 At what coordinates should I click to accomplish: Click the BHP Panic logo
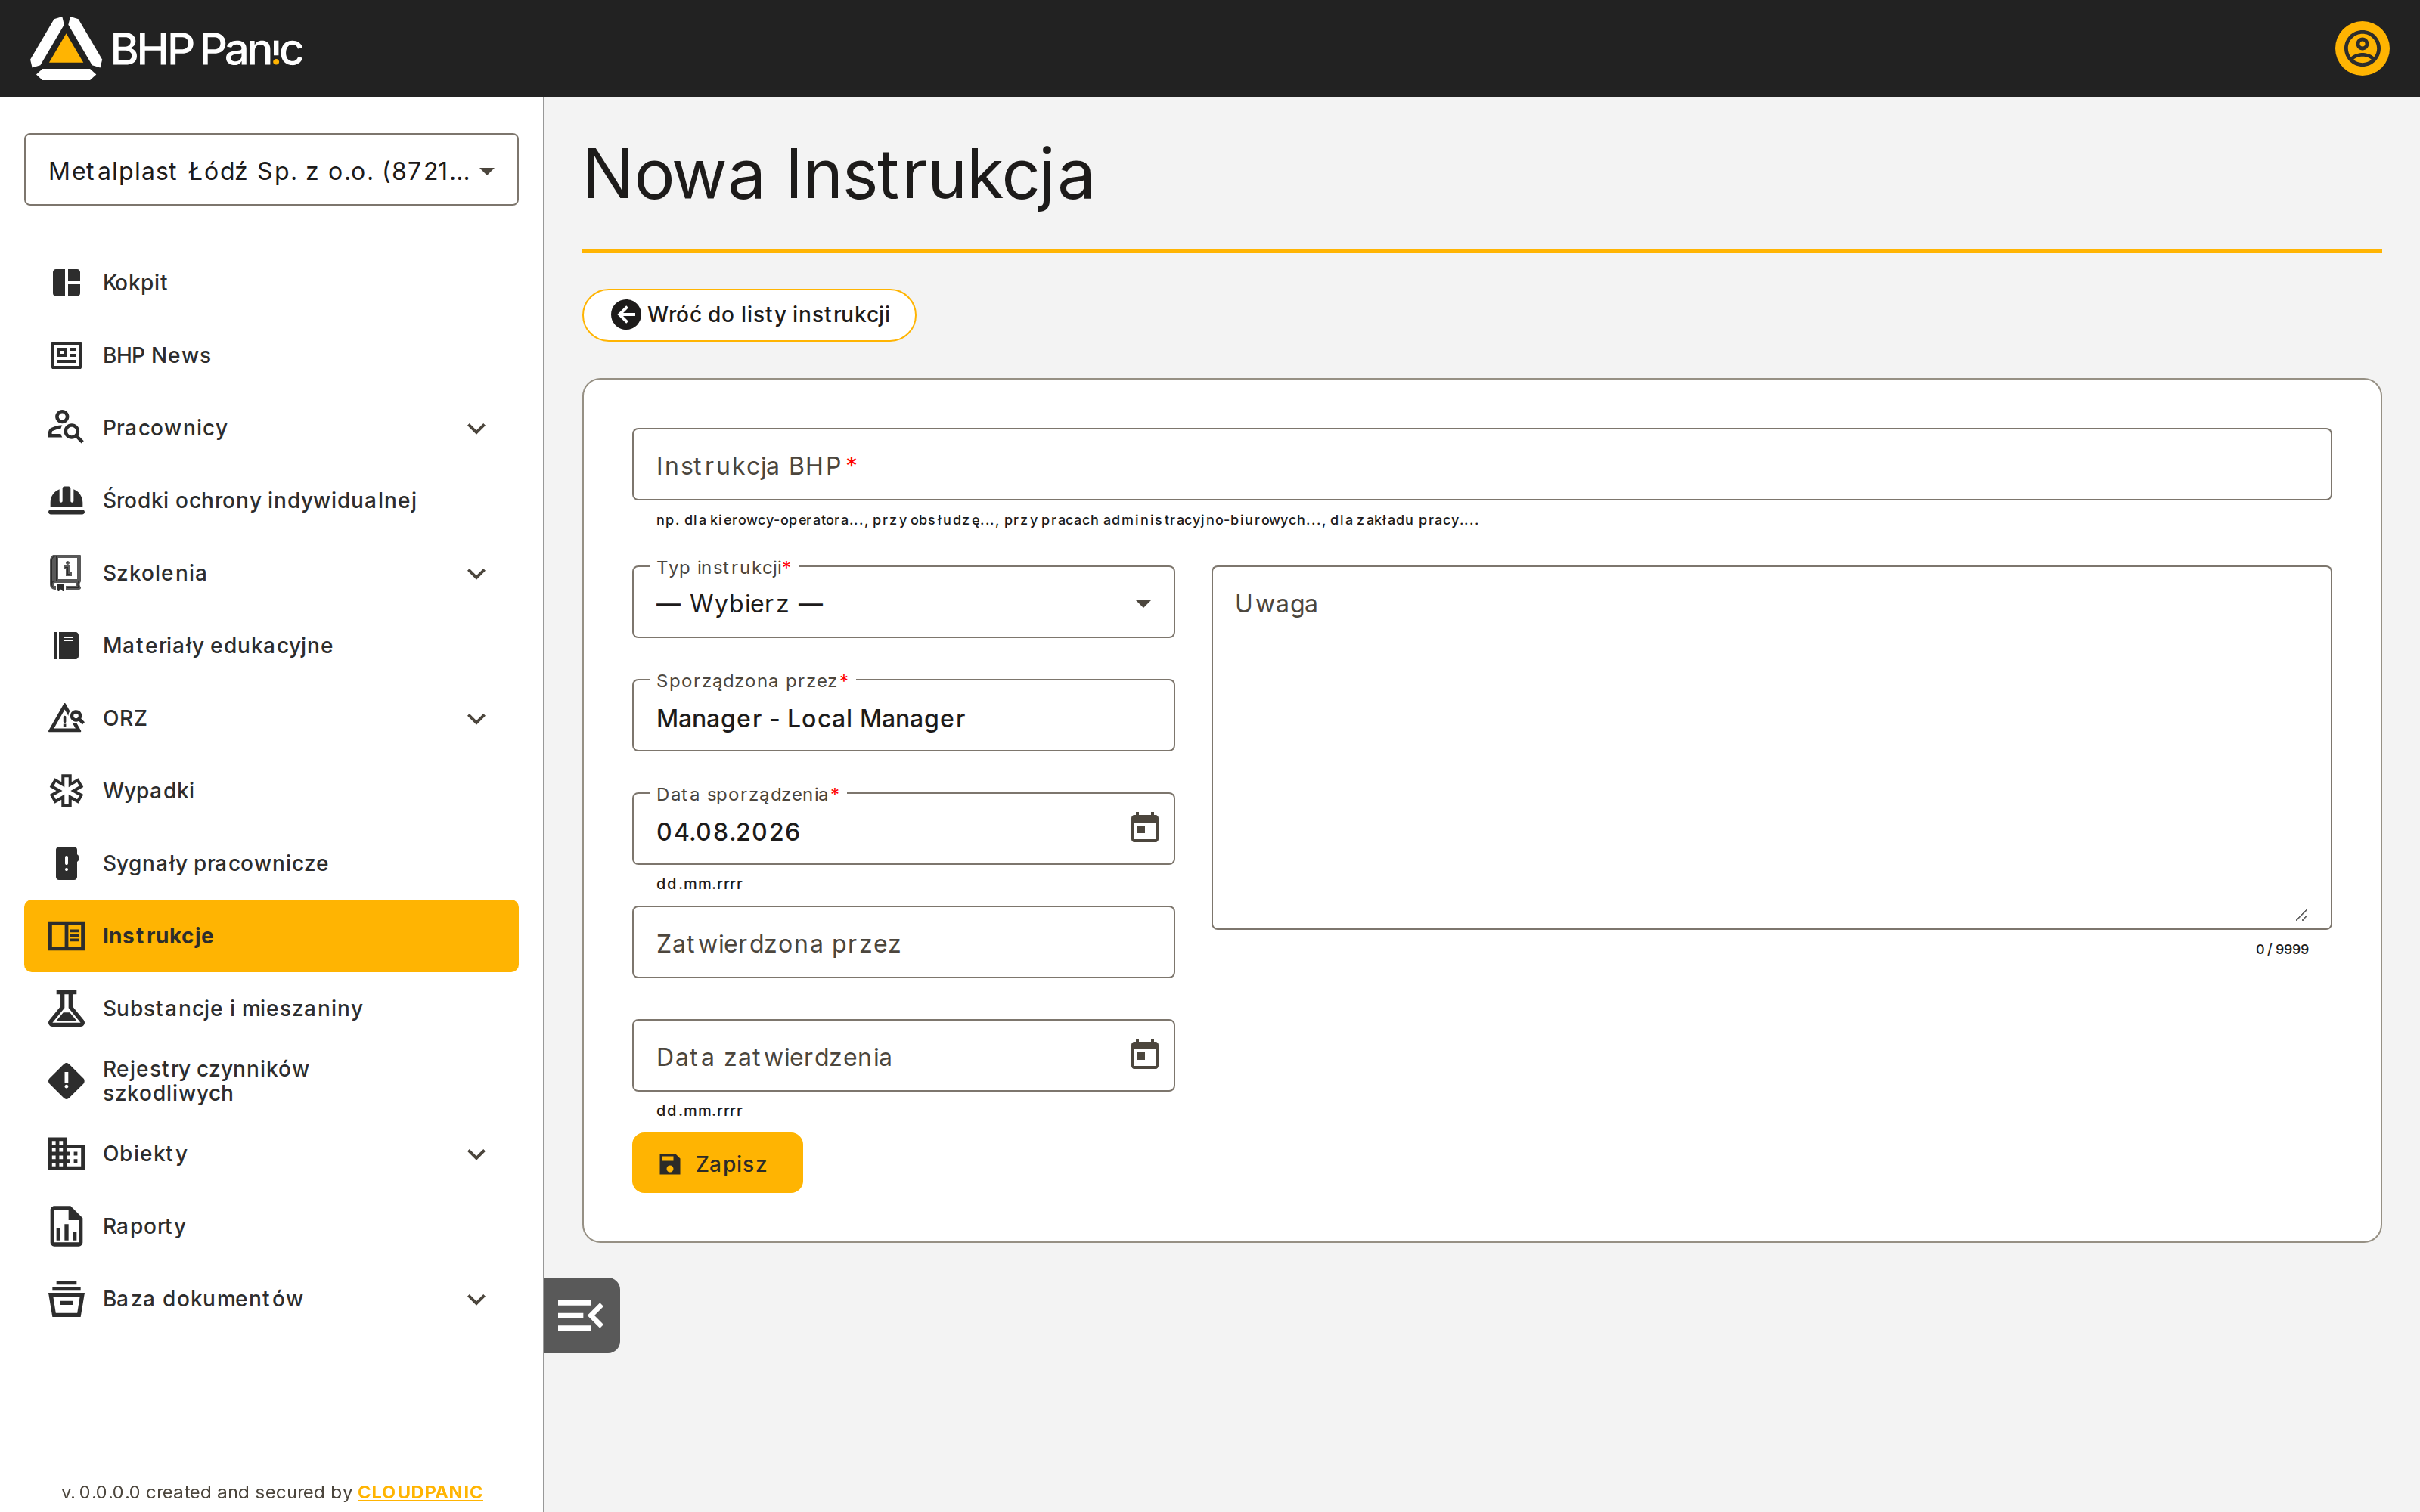(166, 48)
